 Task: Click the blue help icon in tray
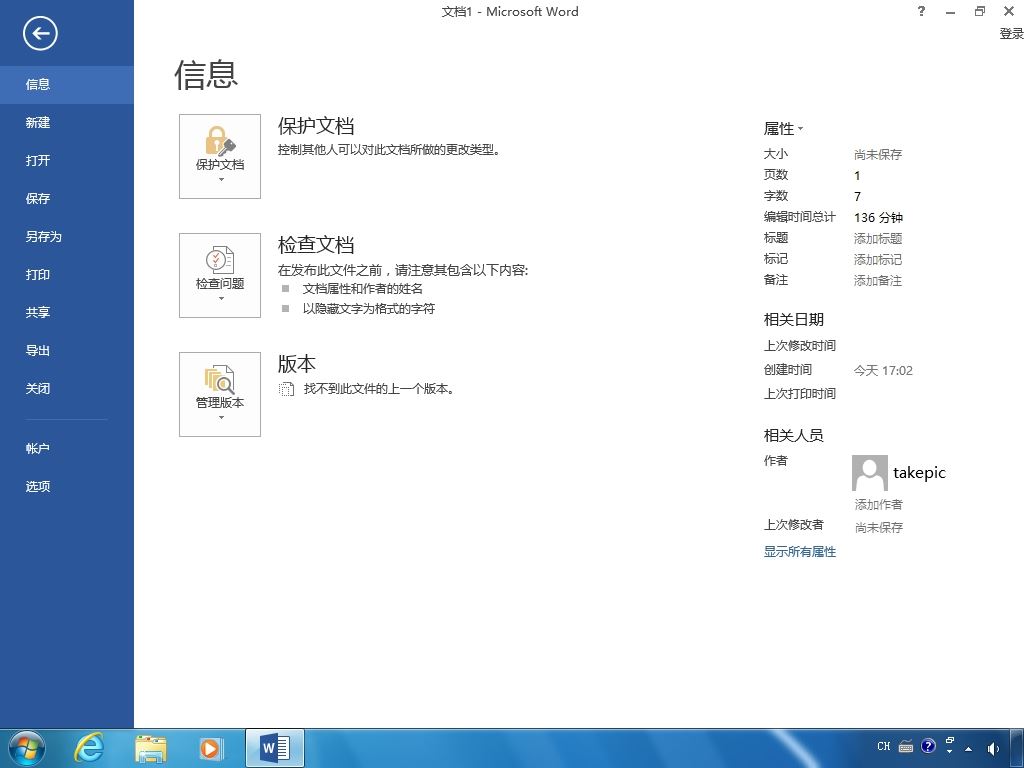[x=928, y=746]
